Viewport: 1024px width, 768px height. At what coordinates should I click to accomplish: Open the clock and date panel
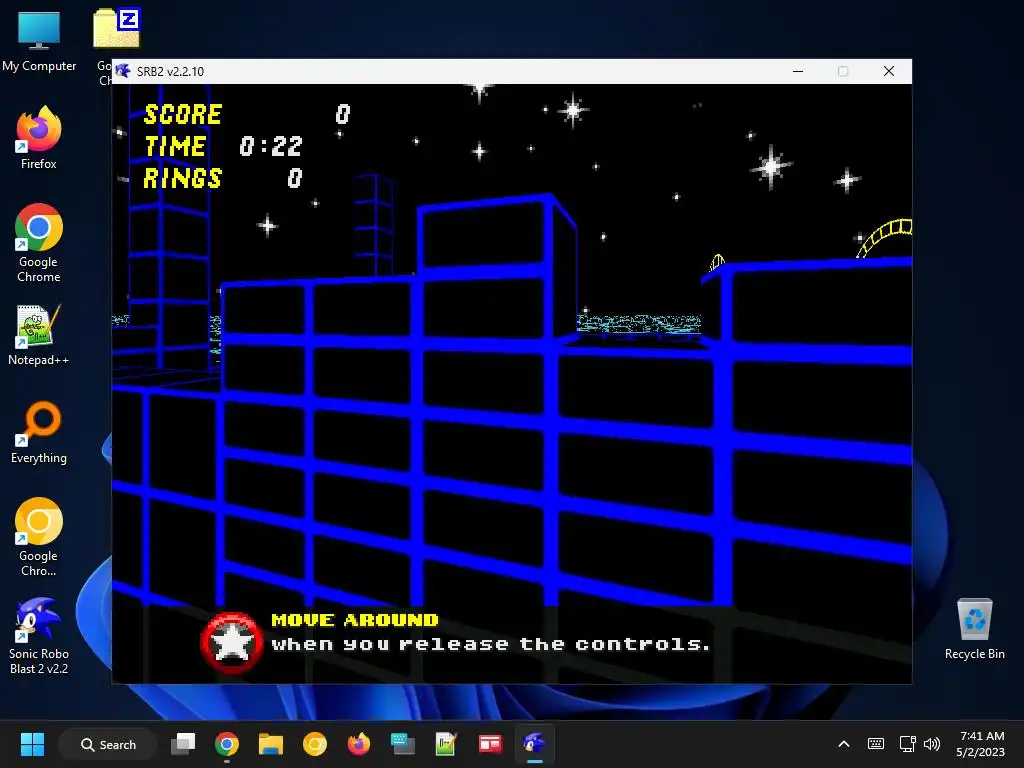[981, 744]
